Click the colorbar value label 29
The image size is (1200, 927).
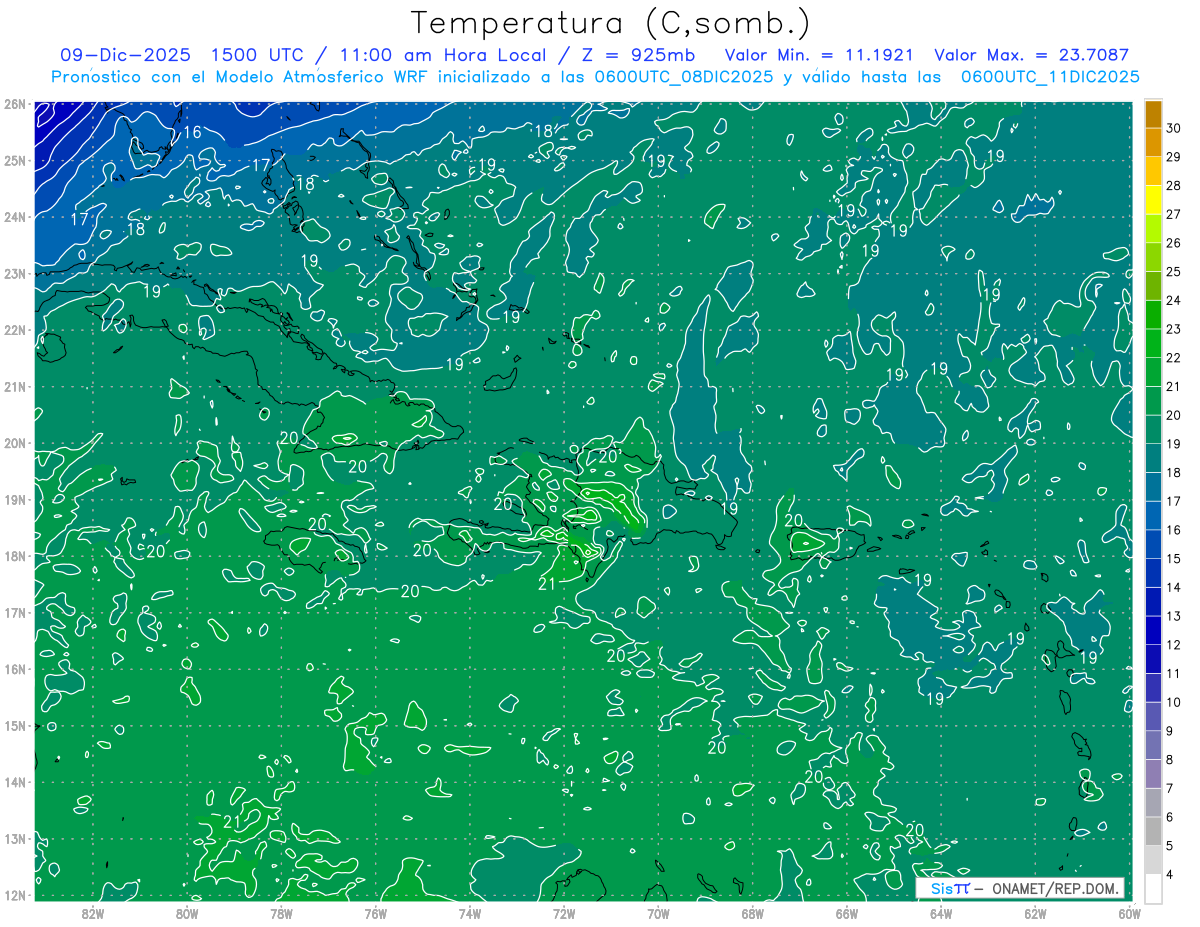1173,157
